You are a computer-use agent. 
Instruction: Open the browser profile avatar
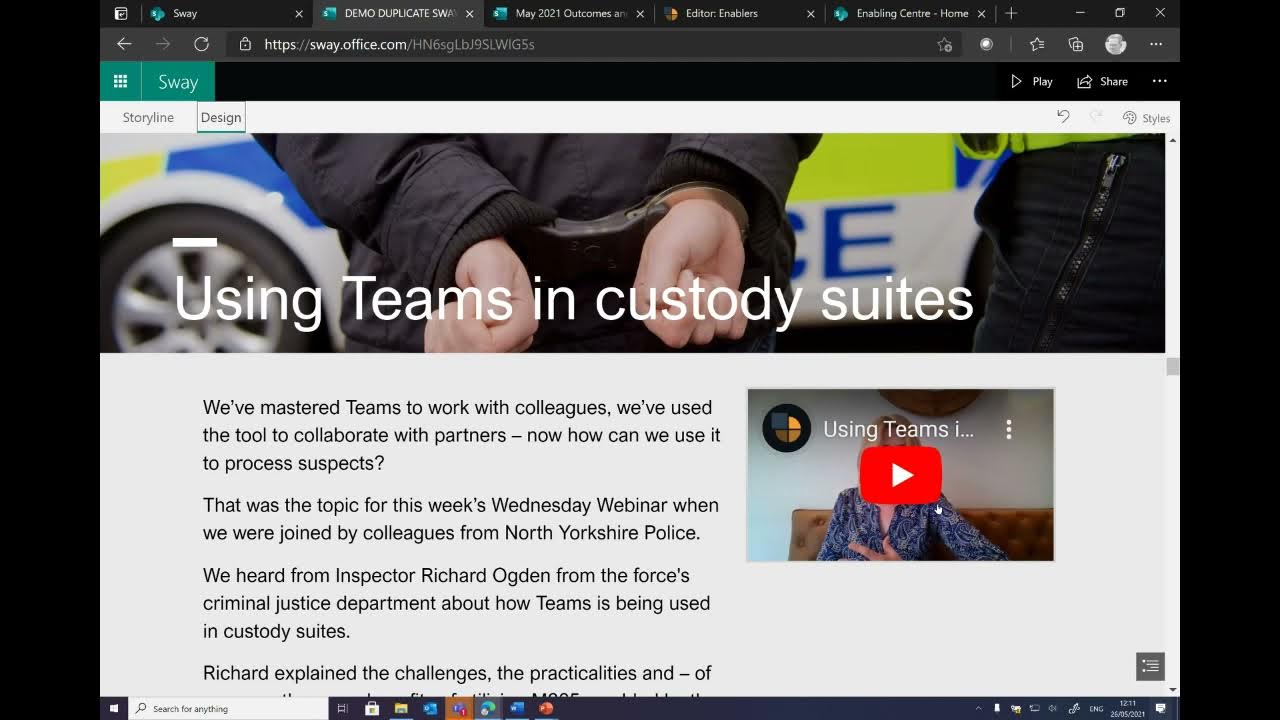tap(1116, 44)
